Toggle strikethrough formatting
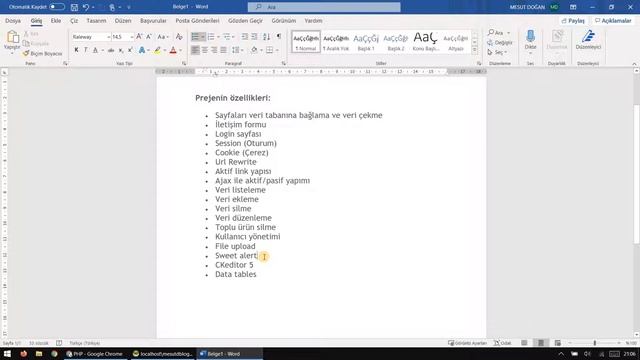Image resolution: width=640 pixels, height=360 pixels. point(111,50)
